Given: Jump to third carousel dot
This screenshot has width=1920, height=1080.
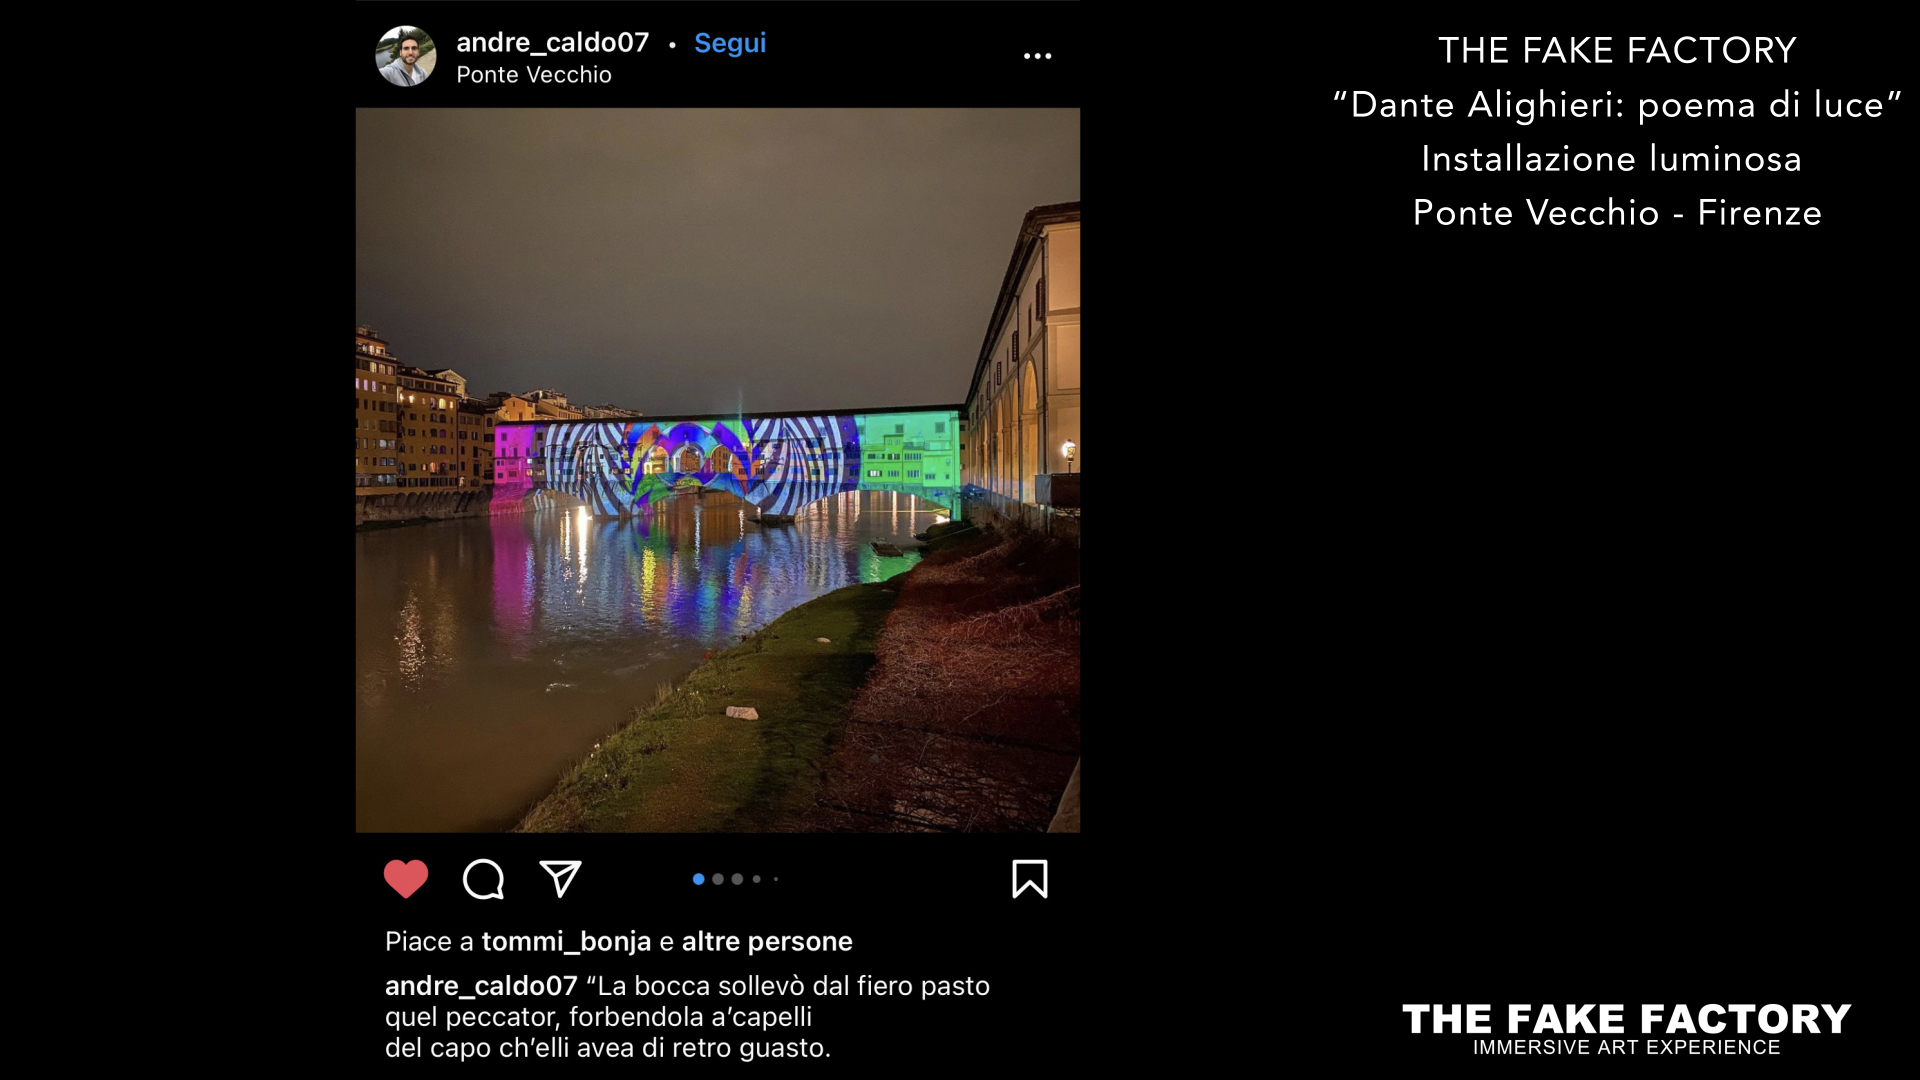Looking at the screenshot, I should [737, 879].
